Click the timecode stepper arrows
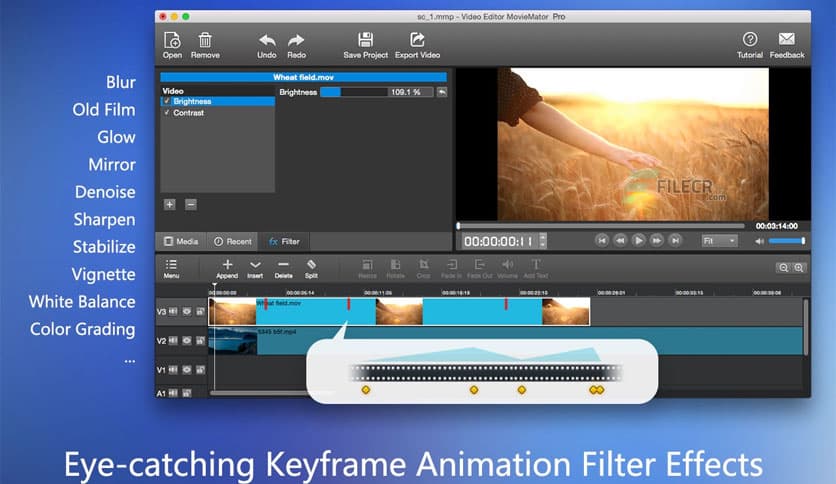Viewport: 836px width, 484px height. pyautogui.click(x=543, y=241)
